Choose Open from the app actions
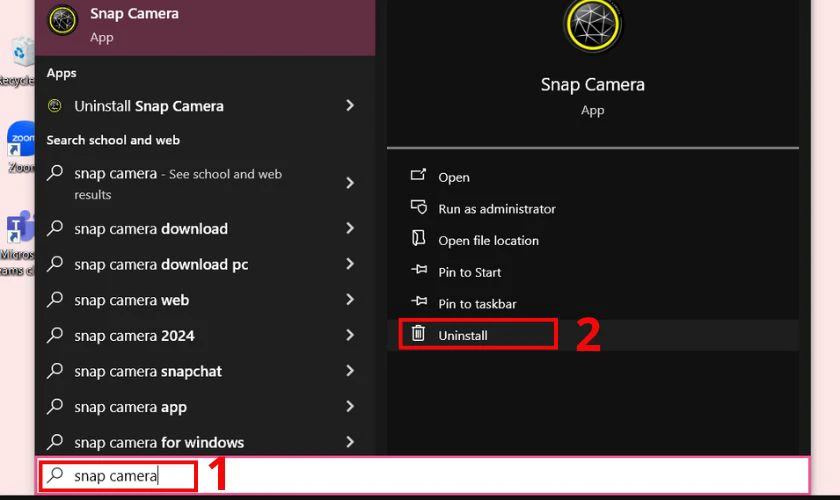 tap(592, 177)
